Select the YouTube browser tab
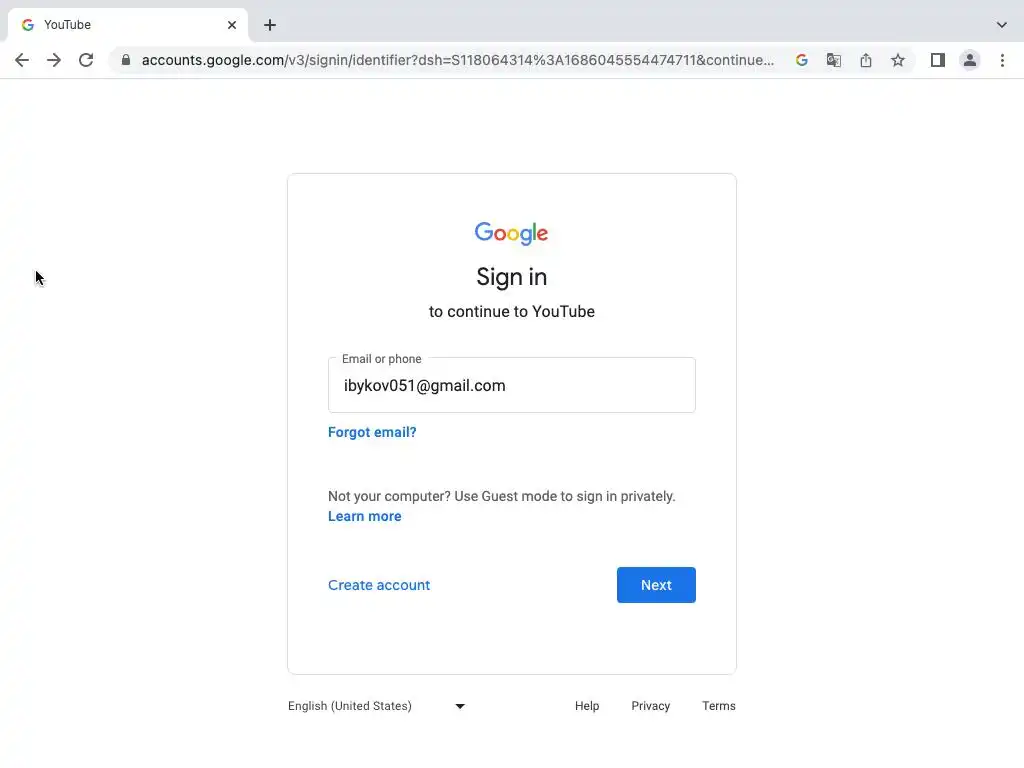This screenshot has width=1024, height=768. tap(120, 25)
